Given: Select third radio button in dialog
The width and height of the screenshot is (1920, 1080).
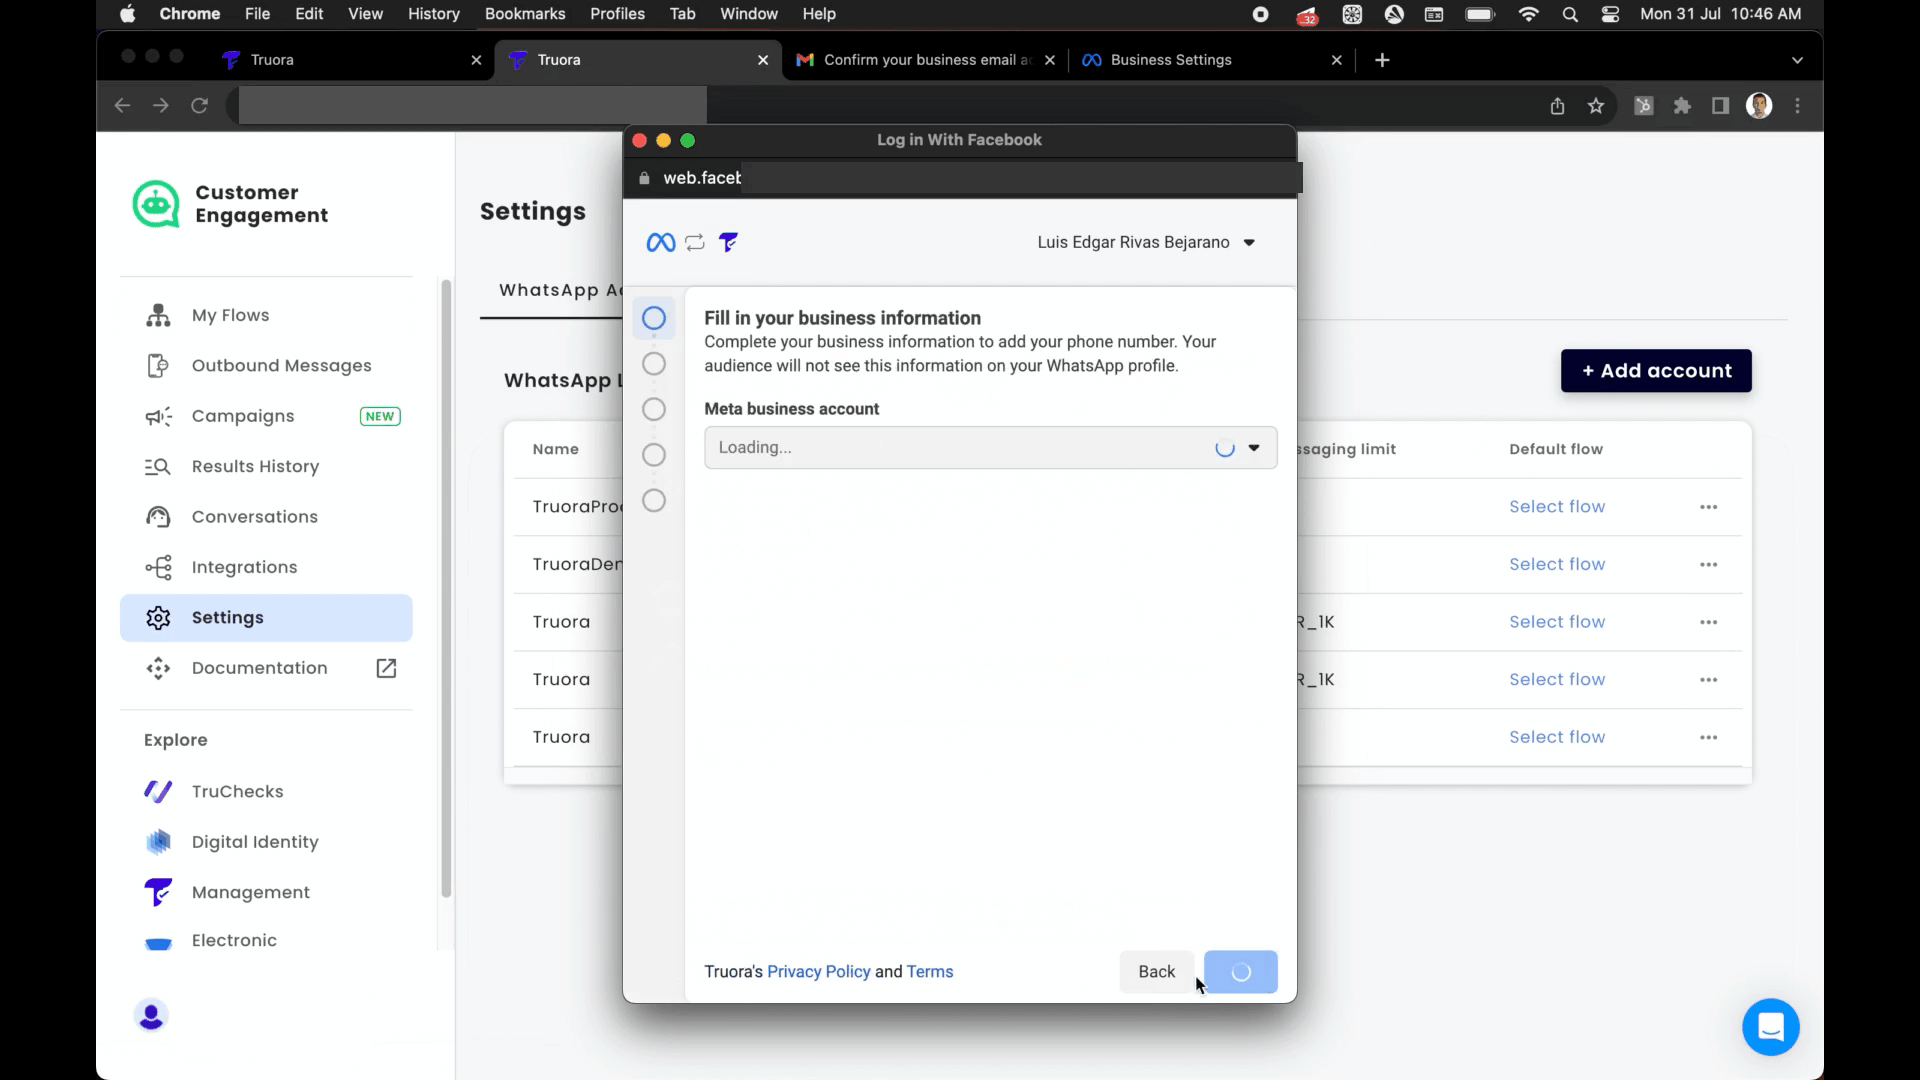Looking at the screenshot, I should 654,409.
